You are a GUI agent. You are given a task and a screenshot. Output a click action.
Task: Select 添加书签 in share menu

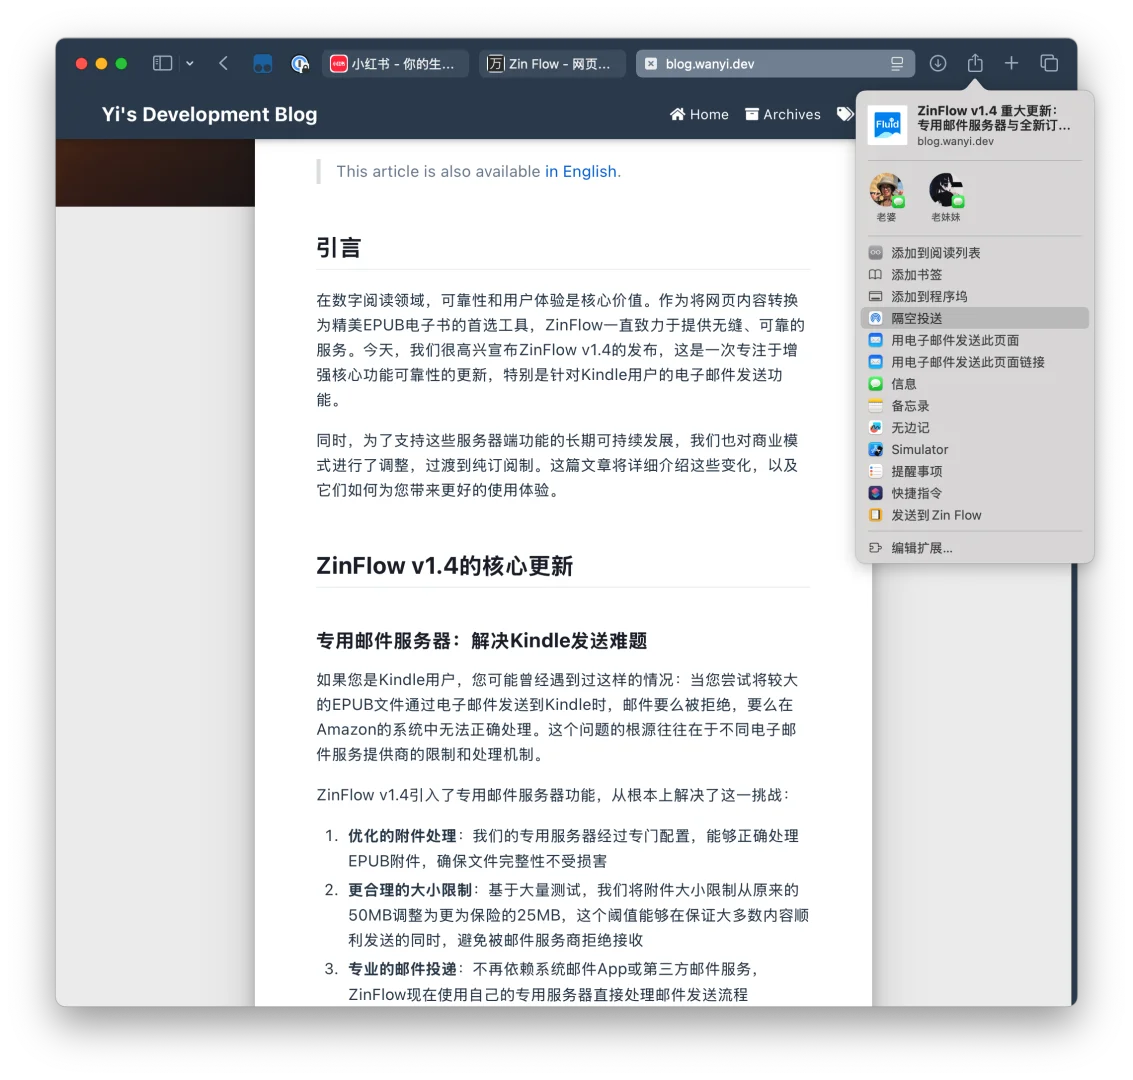coord(975,275)
